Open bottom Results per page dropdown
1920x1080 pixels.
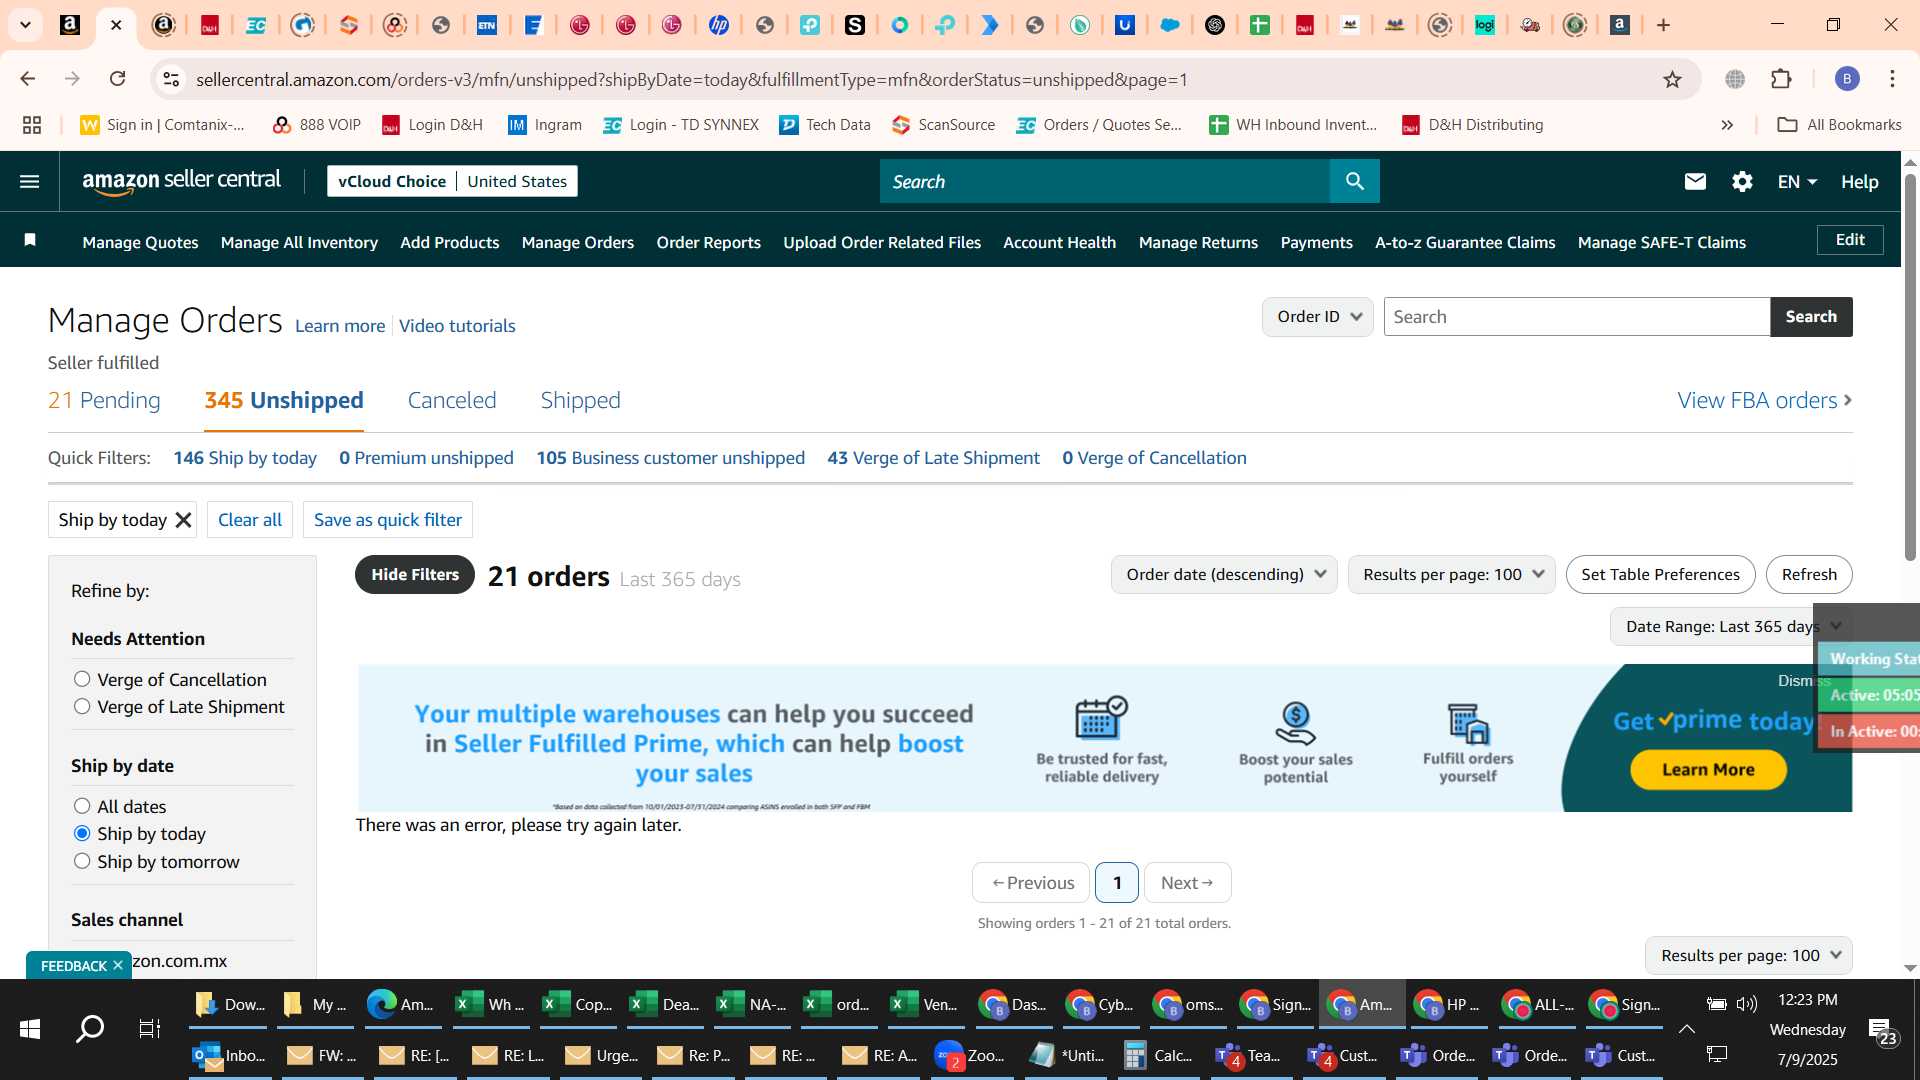pyautogui.click(x=1749, y=956)
